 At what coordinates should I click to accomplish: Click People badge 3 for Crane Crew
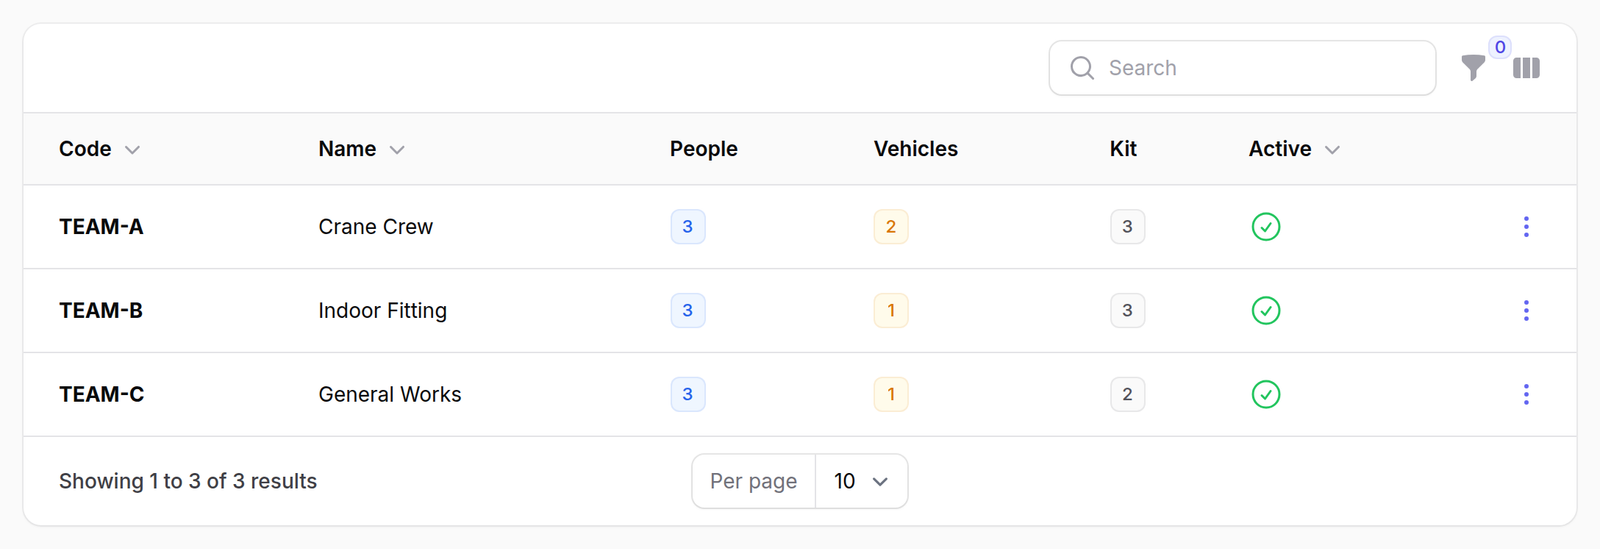(x=688, y=227)
